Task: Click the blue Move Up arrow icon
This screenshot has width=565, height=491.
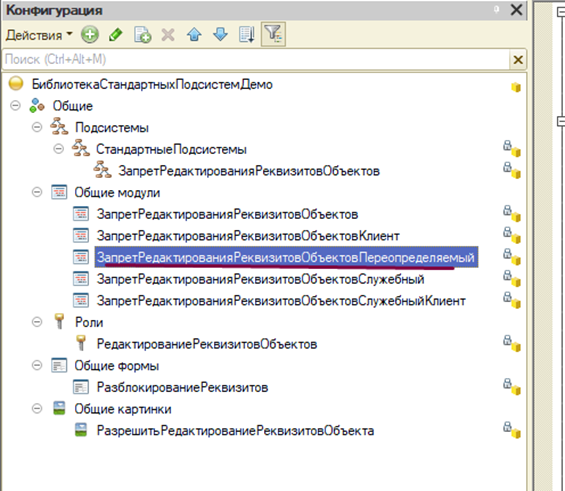Action: coord(194,35)
